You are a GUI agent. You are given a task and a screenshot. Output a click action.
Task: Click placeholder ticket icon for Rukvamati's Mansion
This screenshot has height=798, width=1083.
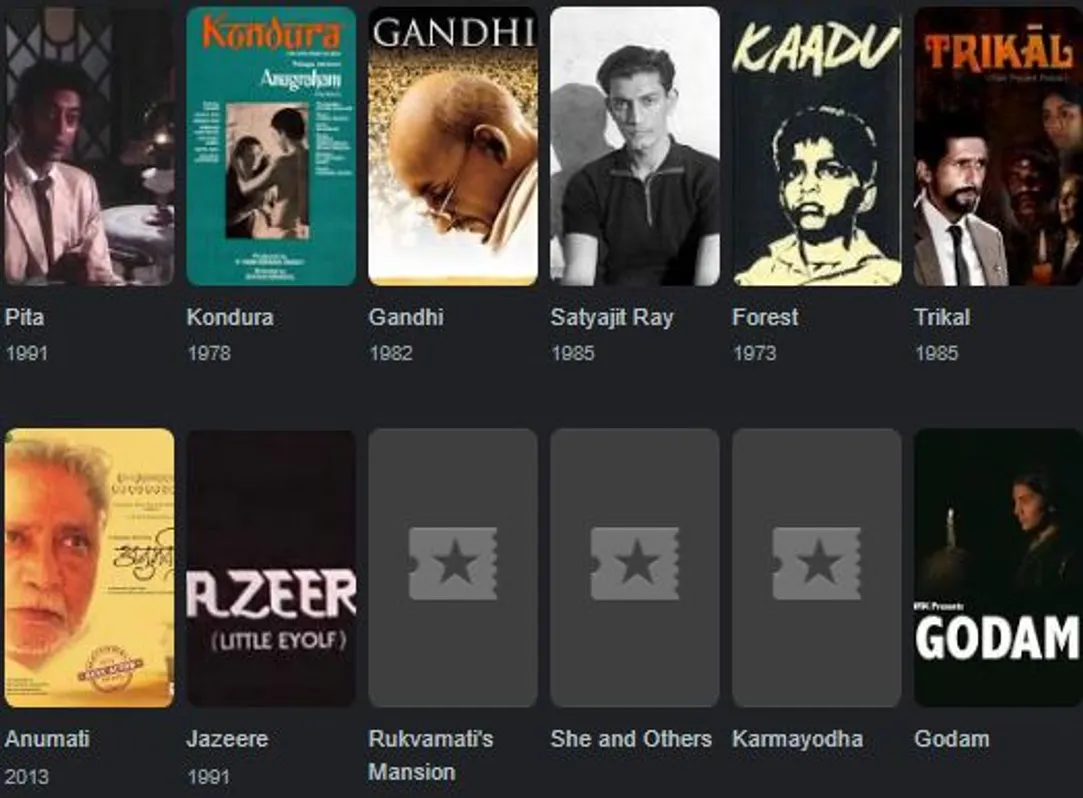point(453,564)
